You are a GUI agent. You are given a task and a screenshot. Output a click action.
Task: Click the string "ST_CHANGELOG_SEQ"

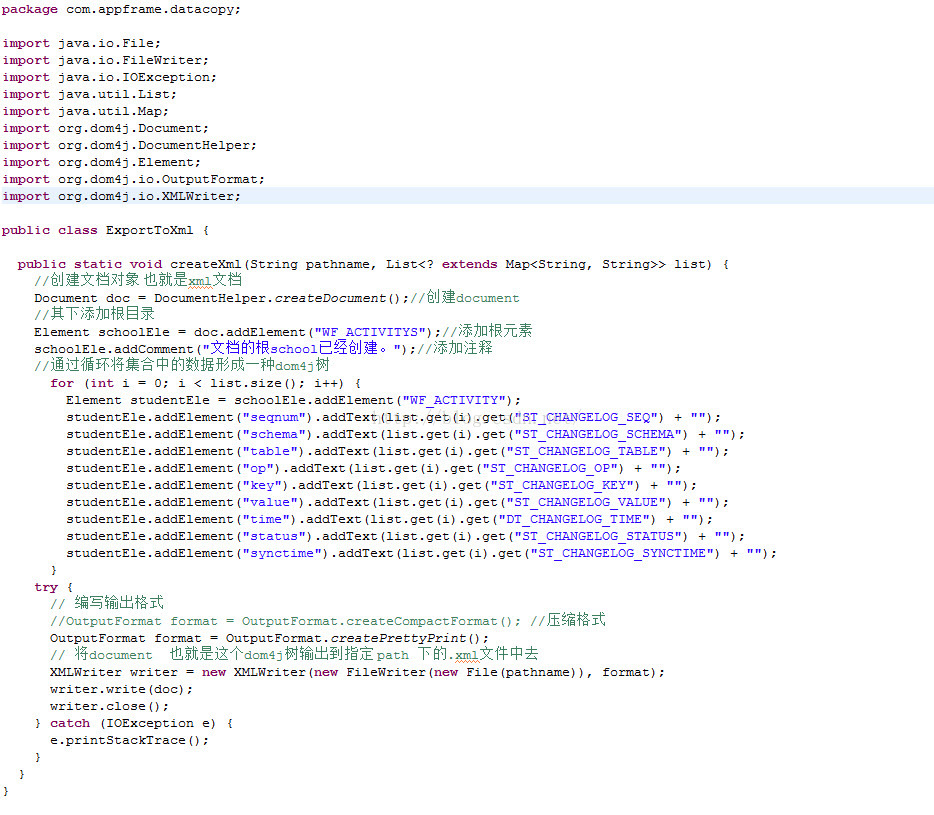click(x=586, y=417)
